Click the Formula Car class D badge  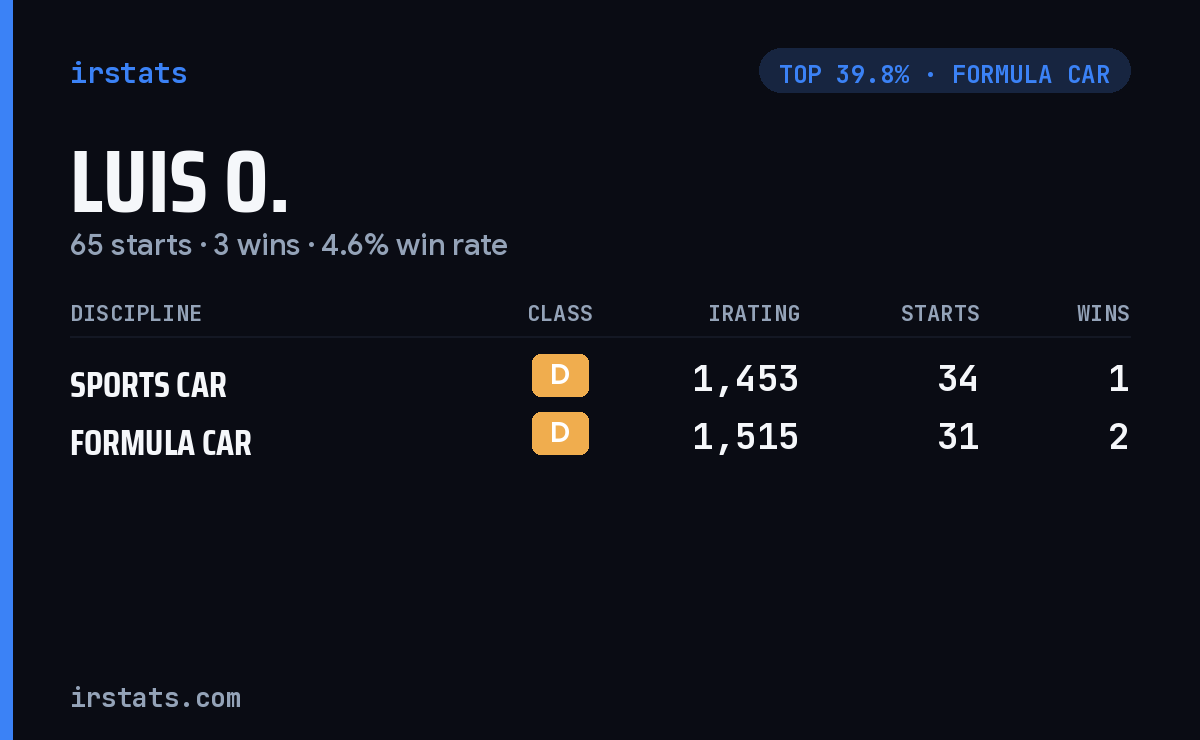560,434
